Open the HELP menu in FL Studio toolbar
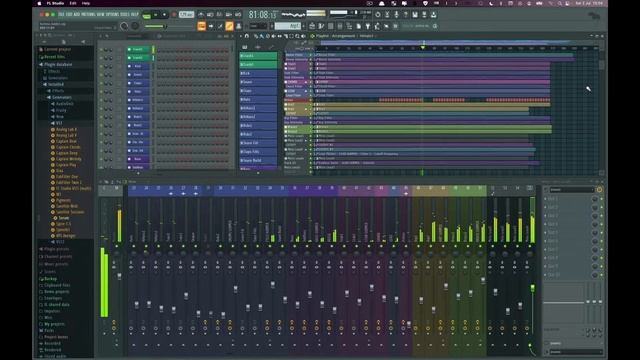Image resolution: width=640 pixels, height=360 pixels. pyautogui.click(x=135, y=14)
